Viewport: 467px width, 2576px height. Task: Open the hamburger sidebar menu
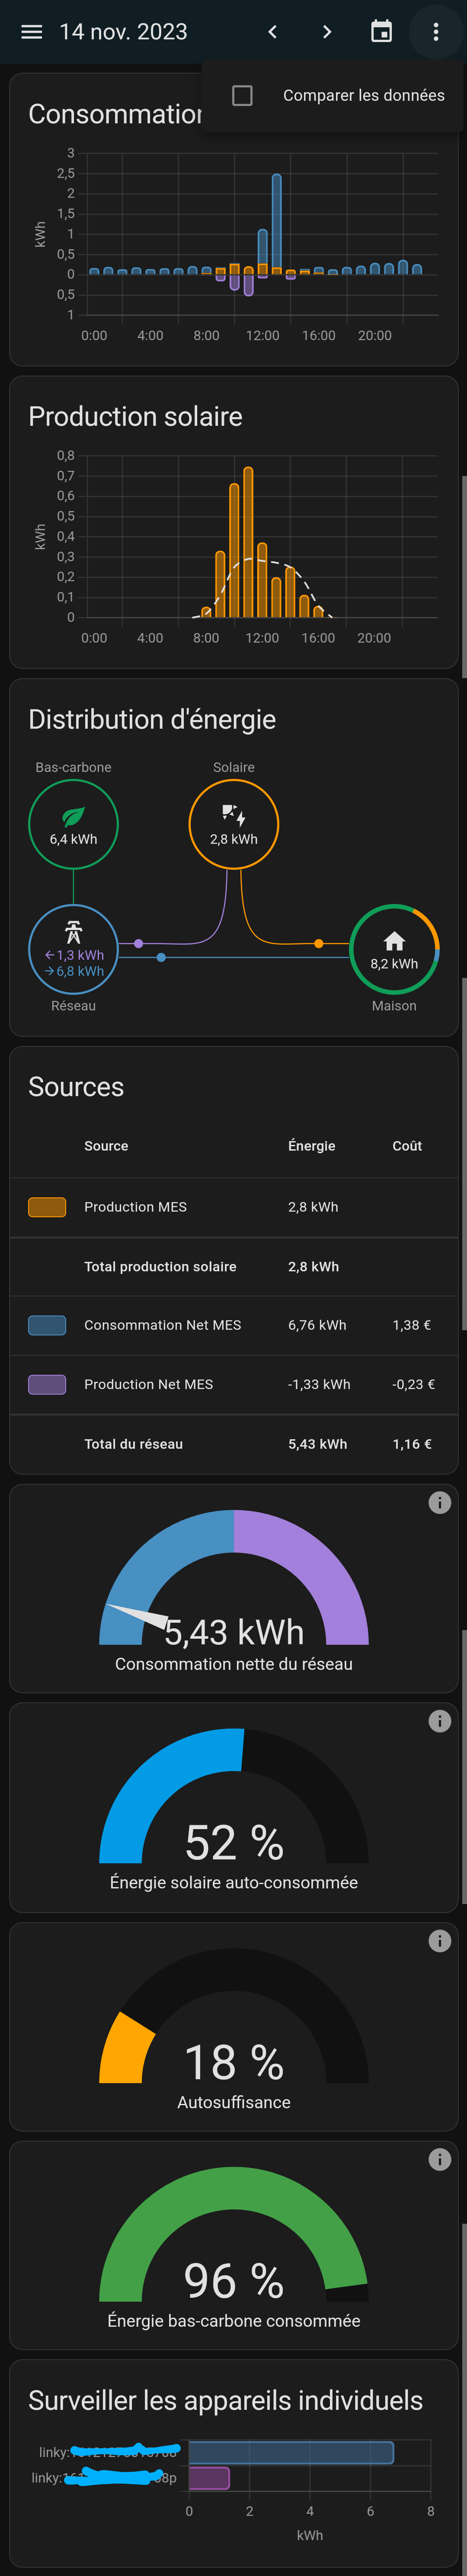tap(32, 32)
